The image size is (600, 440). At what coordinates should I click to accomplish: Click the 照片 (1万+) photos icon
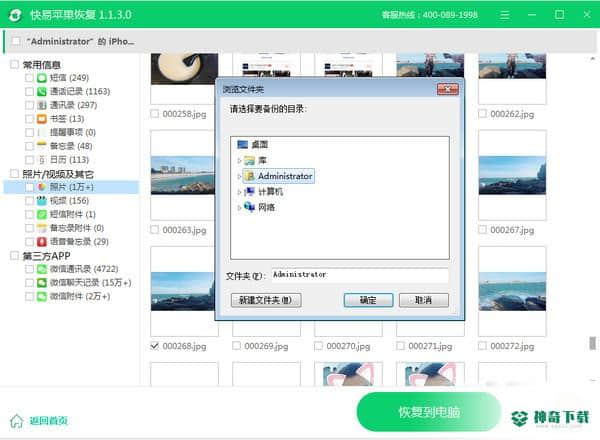(x=42, y=187)
